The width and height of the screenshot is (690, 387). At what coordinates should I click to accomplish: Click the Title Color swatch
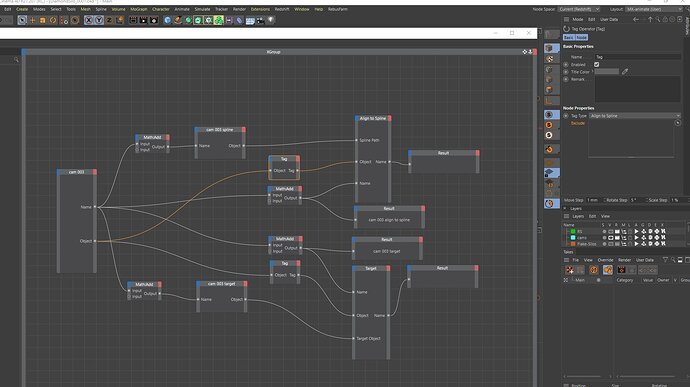pyautogui.click(x=606, y=72)
